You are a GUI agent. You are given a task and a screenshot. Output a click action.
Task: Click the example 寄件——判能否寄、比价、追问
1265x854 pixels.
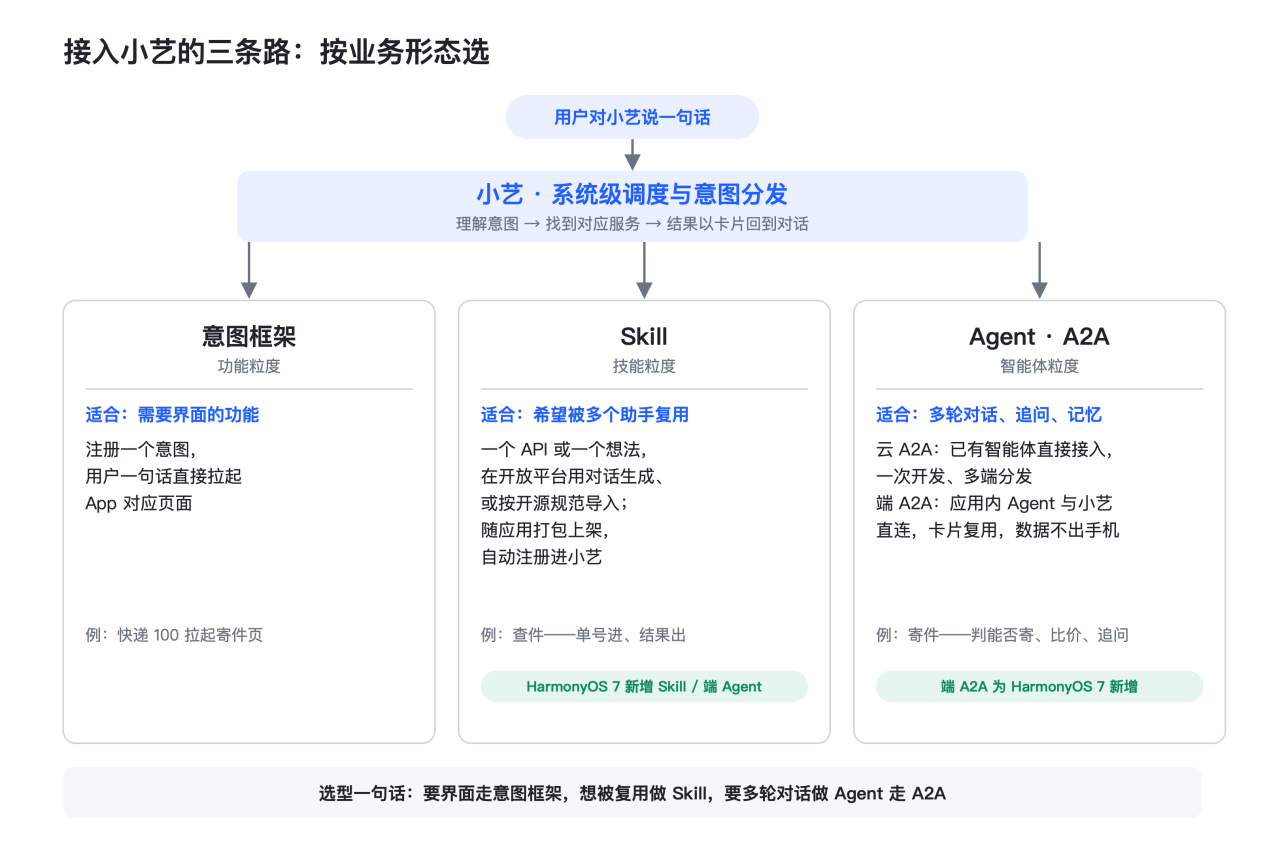(x=1002, y=635)
